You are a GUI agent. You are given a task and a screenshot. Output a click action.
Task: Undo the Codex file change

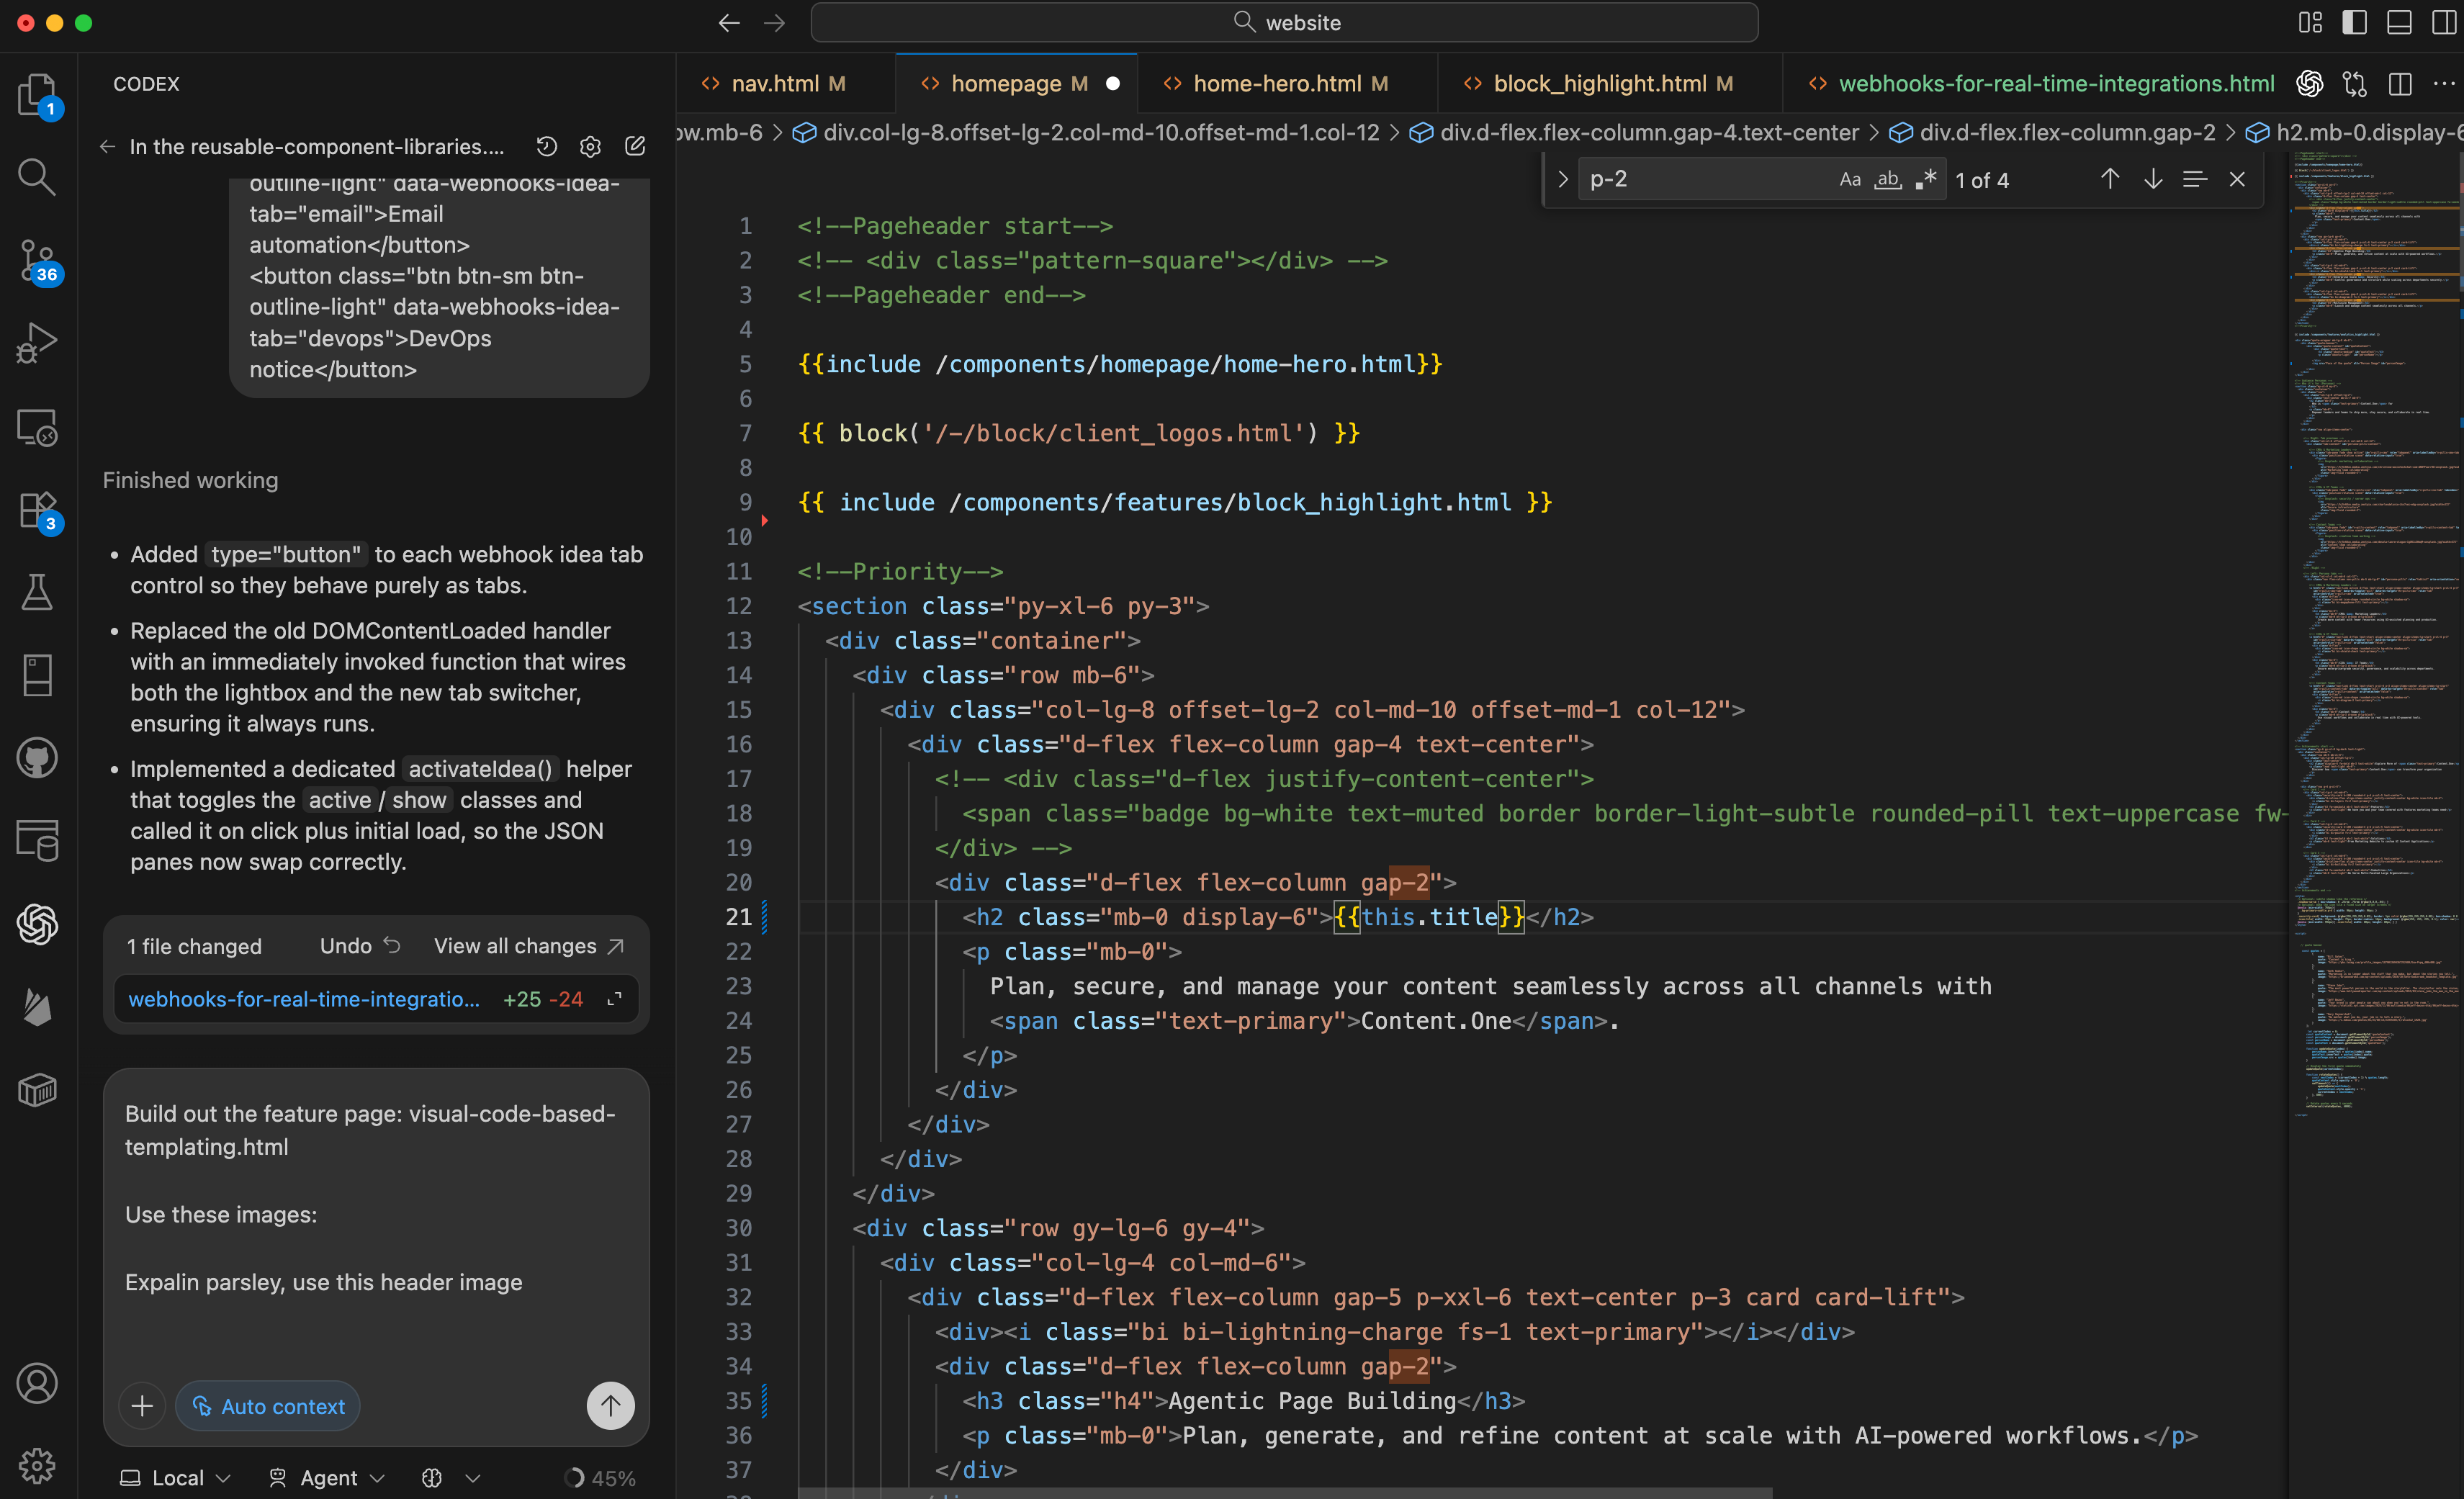point(360,946)
